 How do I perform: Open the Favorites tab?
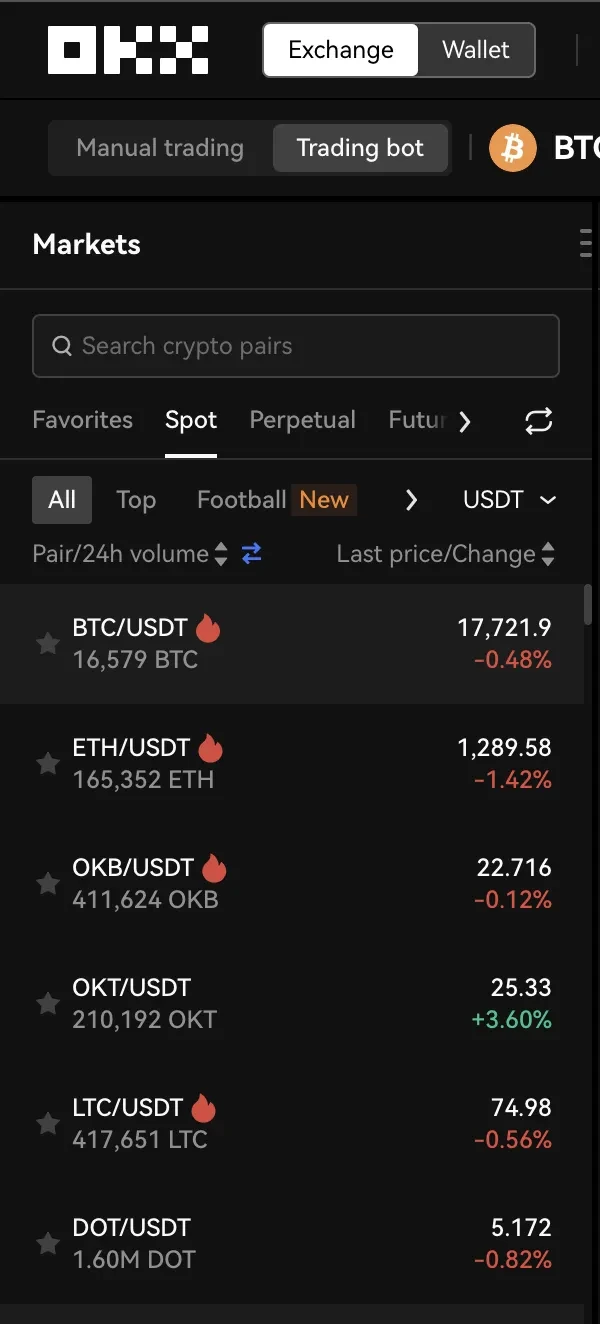[x=82, y=420]
